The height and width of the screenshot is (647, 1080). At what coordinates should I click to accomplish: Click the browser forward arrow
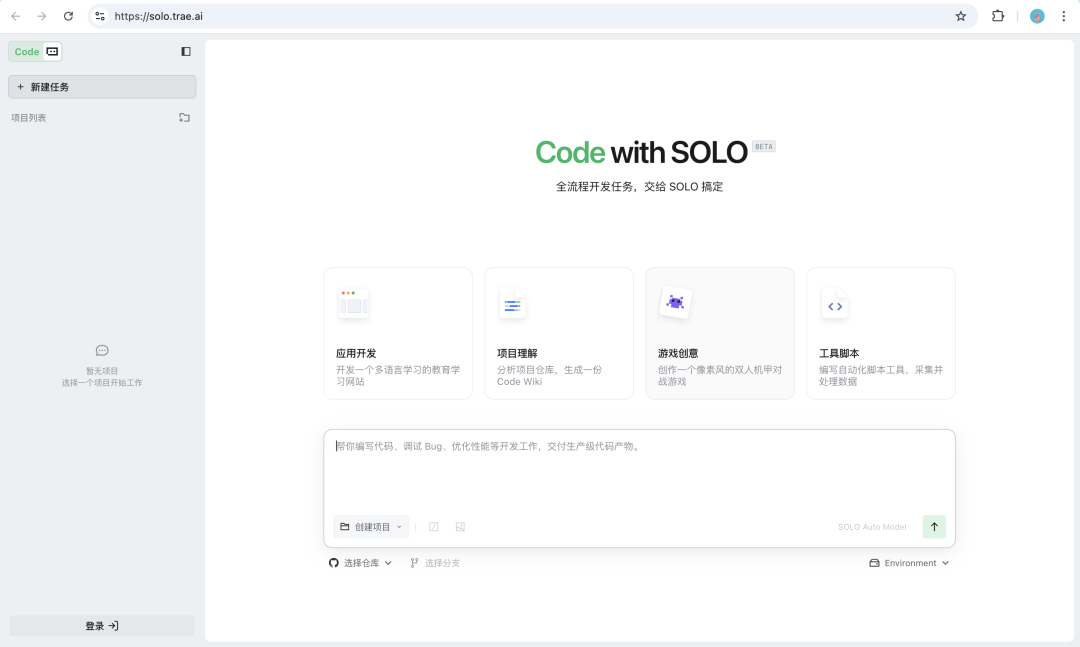tap(41, 16)
